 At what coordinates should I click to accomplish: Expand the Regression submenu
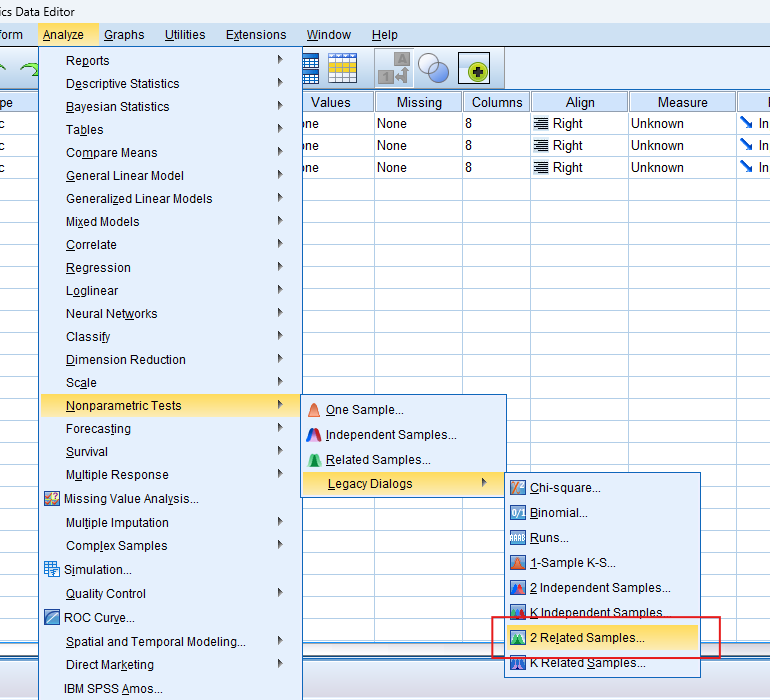(x=98, y=268)
